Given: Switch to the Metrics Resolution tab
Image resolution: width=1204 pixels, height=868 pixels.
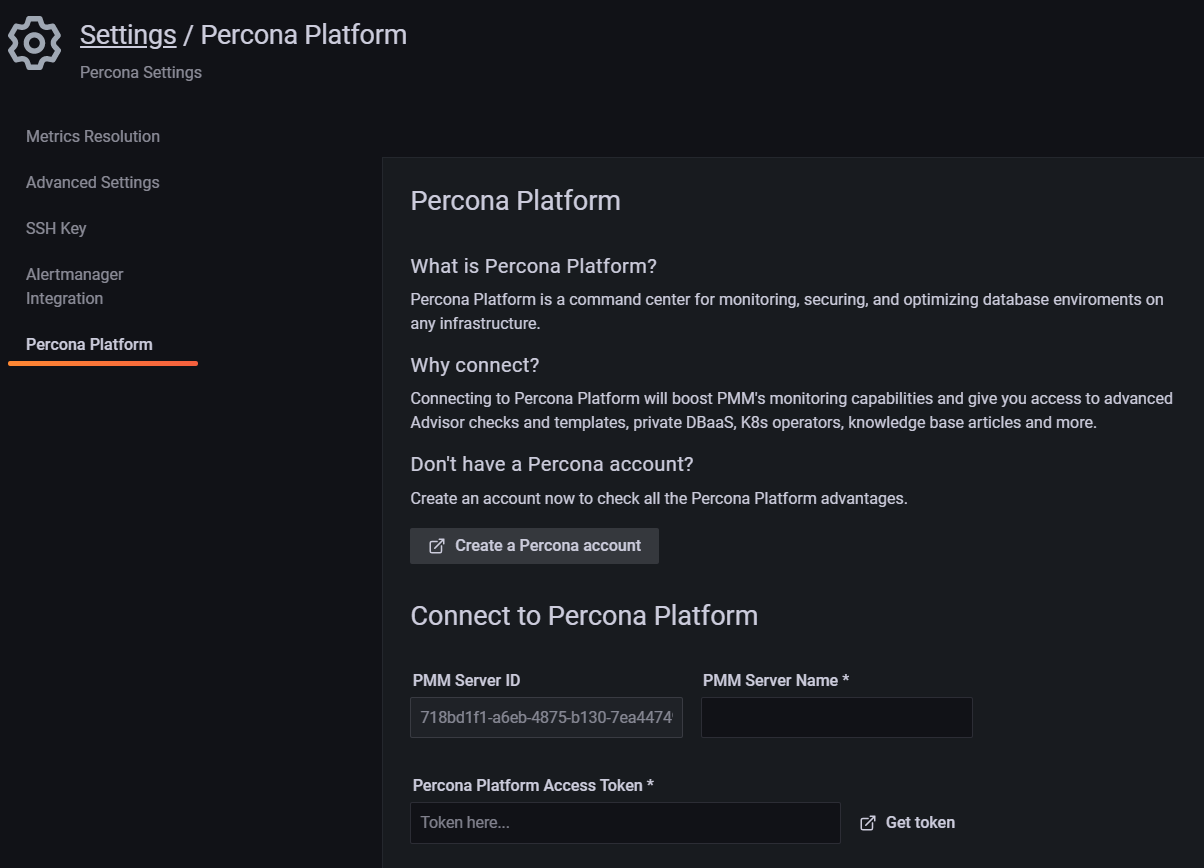Looking at the screenshot, I should [93, 136].
